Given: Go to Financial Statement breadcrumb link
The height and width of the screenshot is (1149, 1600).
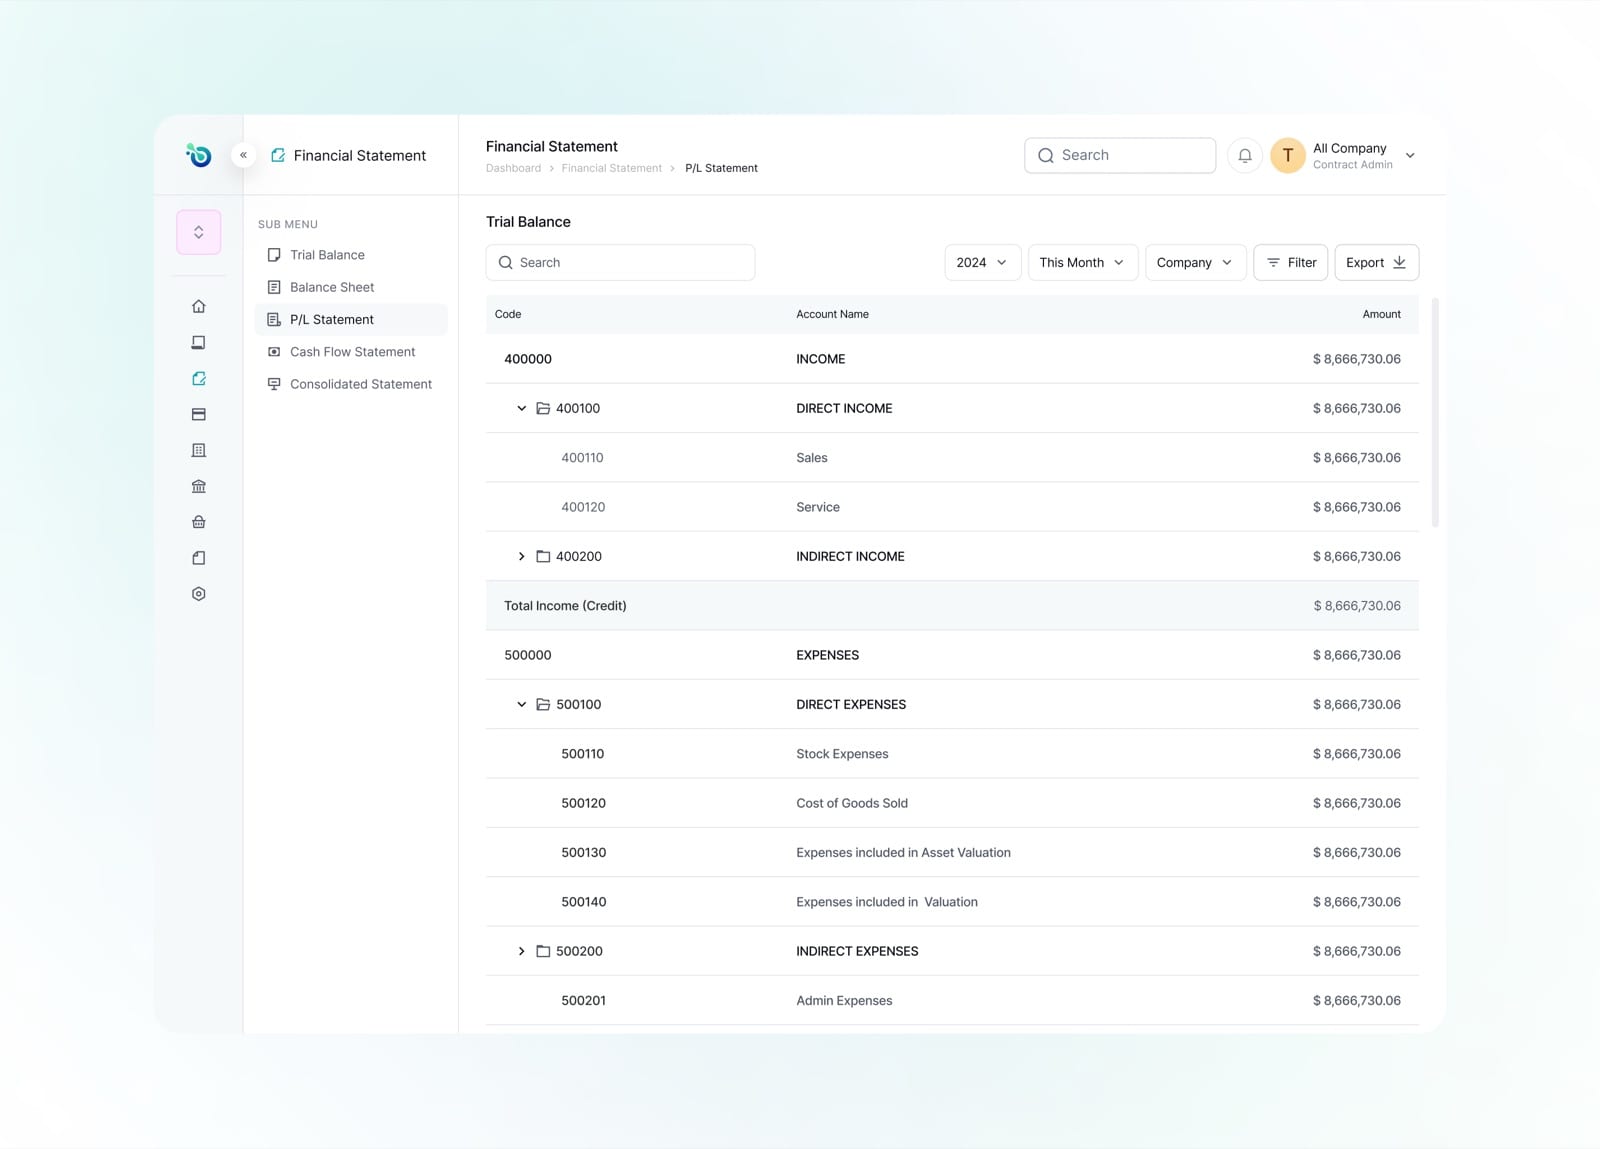Looking at the screenshot, I should 611,168.
